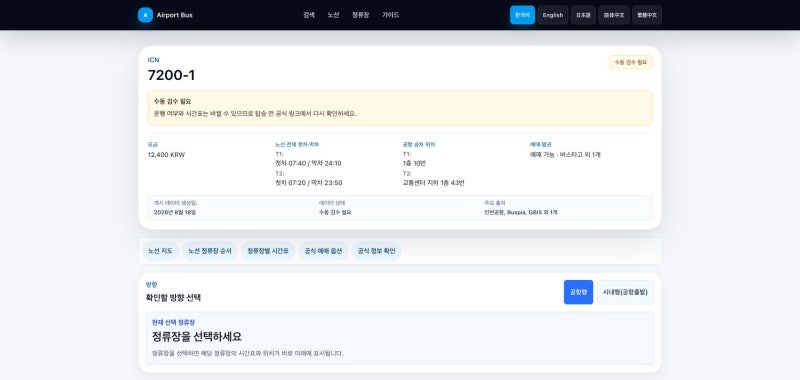Click the ICN airport label
800x380 pixels.
(x=154, y=60)
